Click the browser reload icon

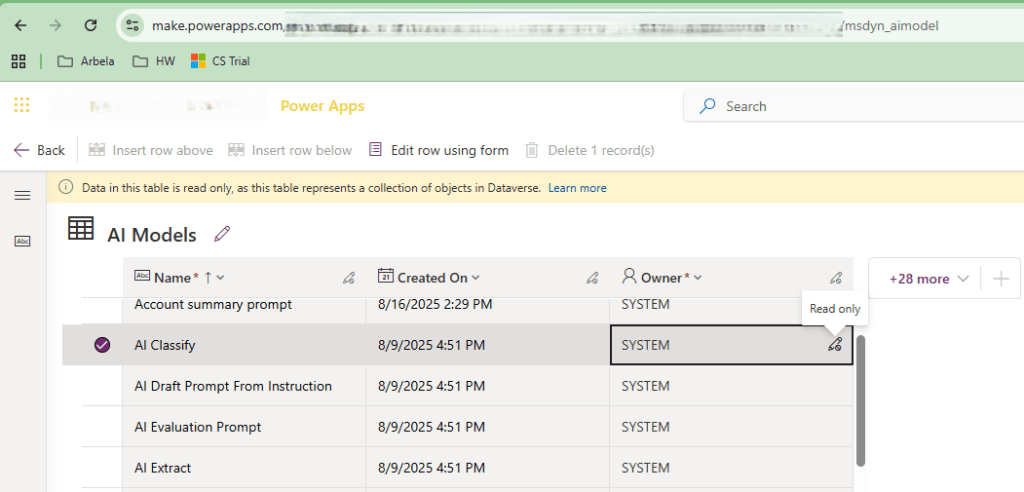pyautogui.click(x=91, y=25)
